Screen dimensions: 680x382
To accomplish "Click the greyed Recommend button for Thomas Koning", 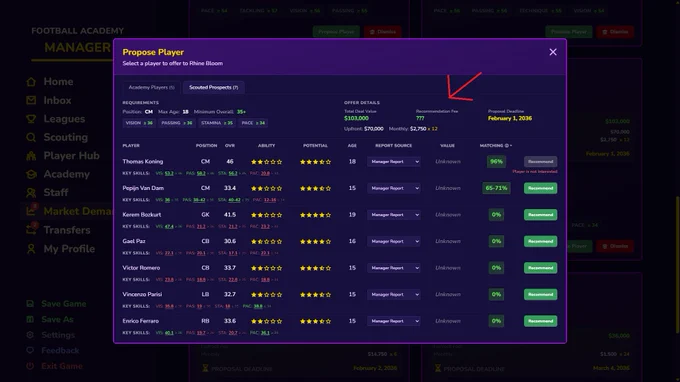I will [x=540, y=162].
